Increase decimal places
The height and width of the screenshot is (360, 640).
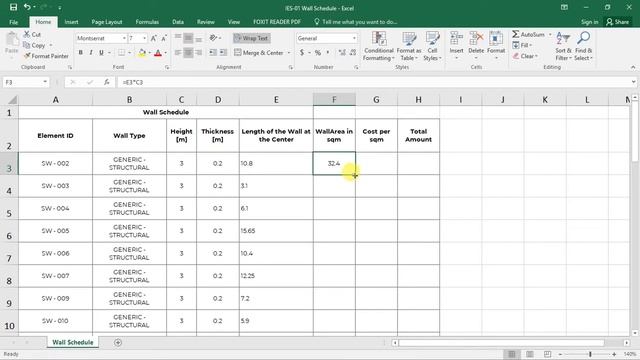(342, 53)
